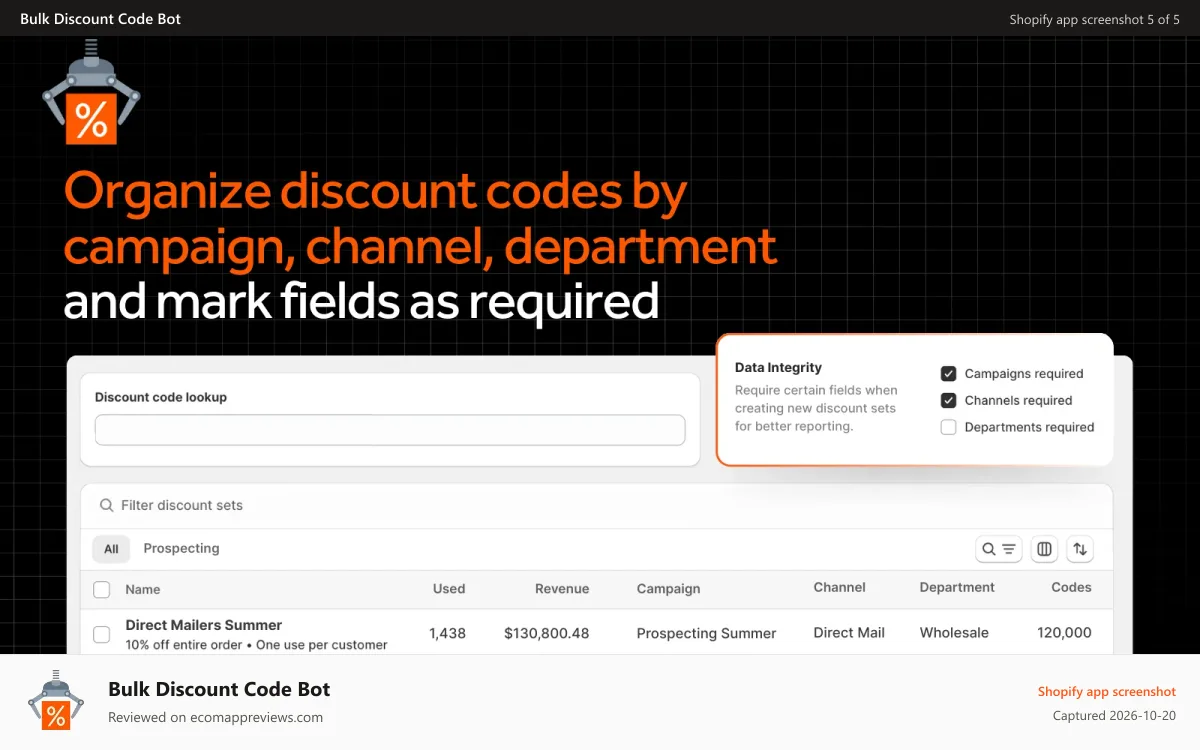Click the Codes column header
The height and width of the screenshot is (750, 1200).
click(1071, 587)
